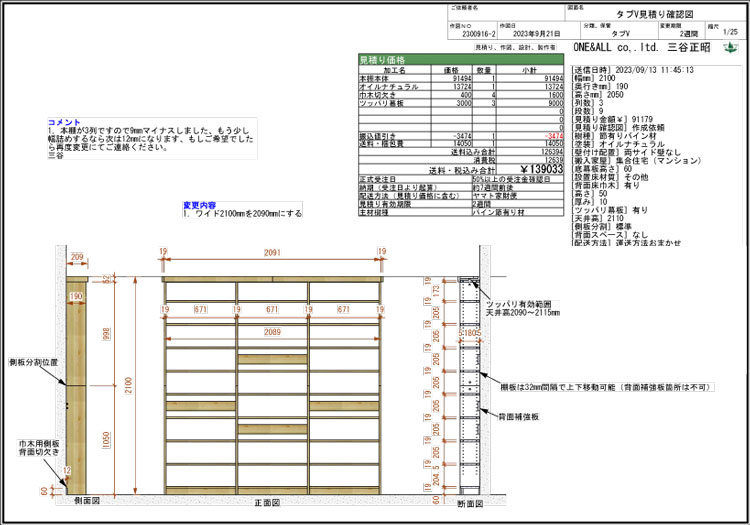
Task: Click the 998 upper height dimension
Action: pyautogui.click(x=106, y=334)
